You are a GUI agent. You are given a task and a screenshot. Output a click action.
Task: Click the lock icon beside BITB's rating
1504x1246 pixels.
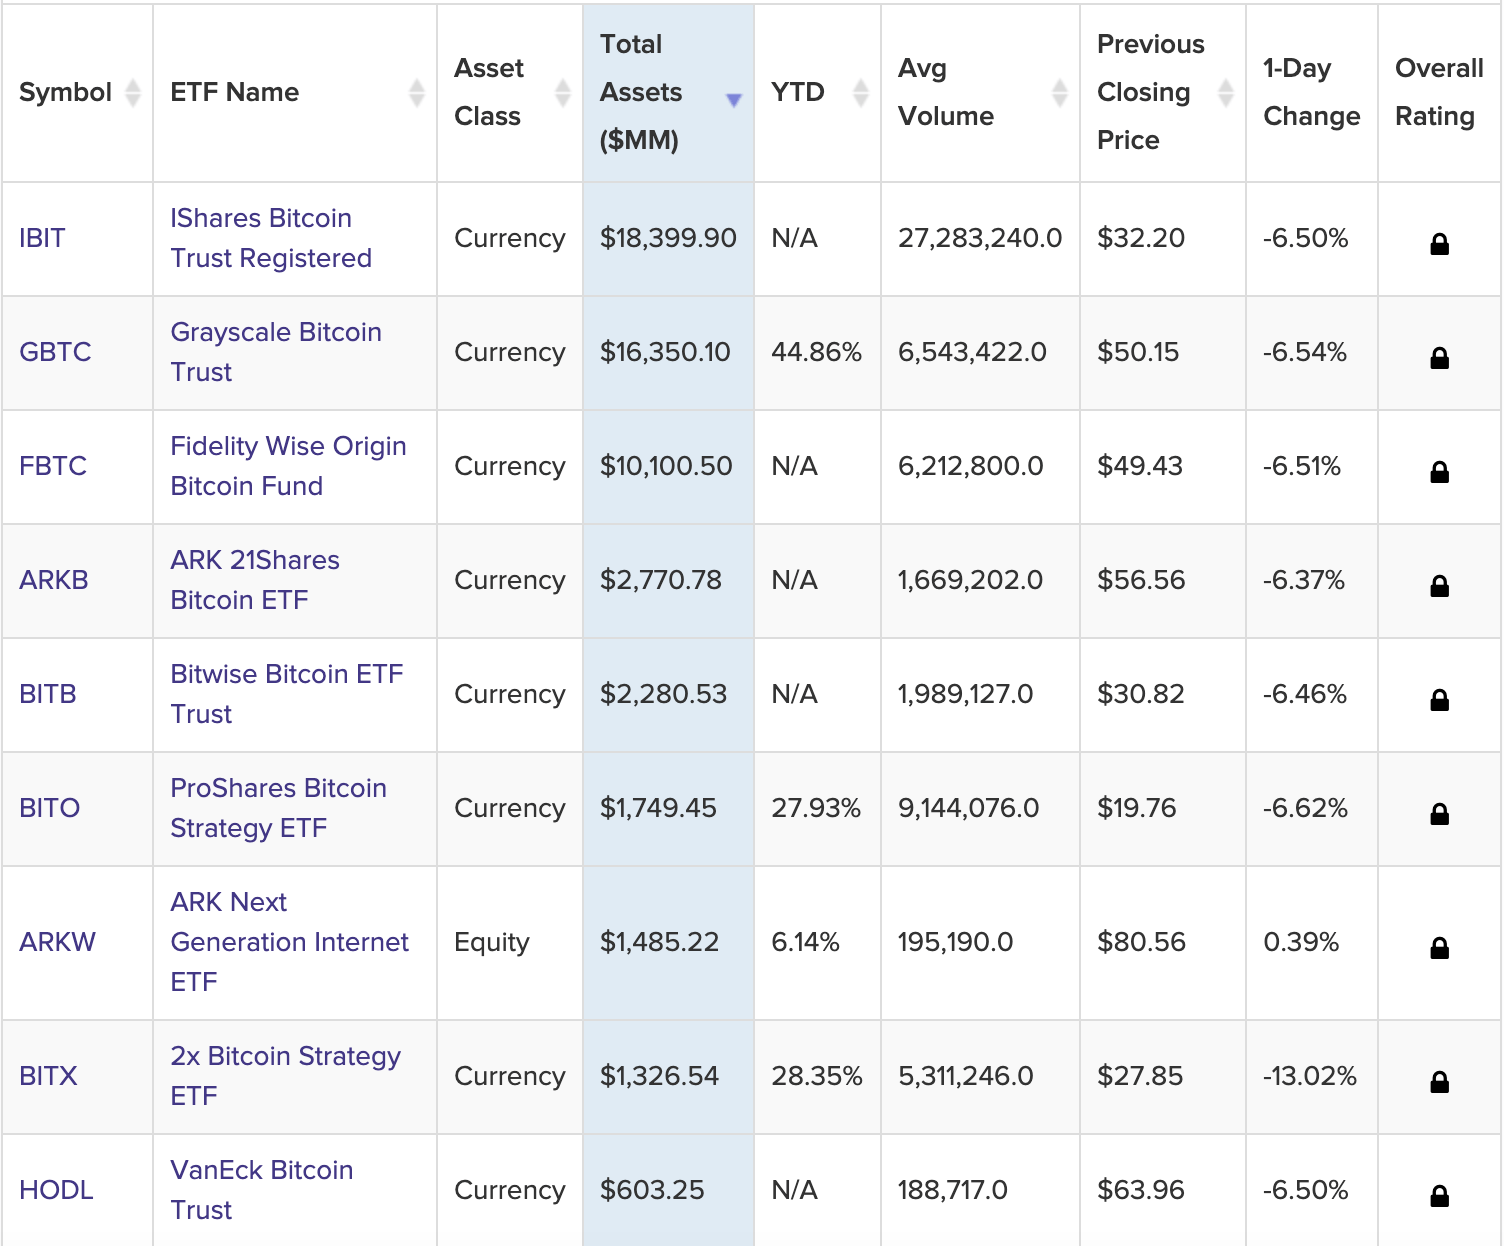(x=1439, y=695)
